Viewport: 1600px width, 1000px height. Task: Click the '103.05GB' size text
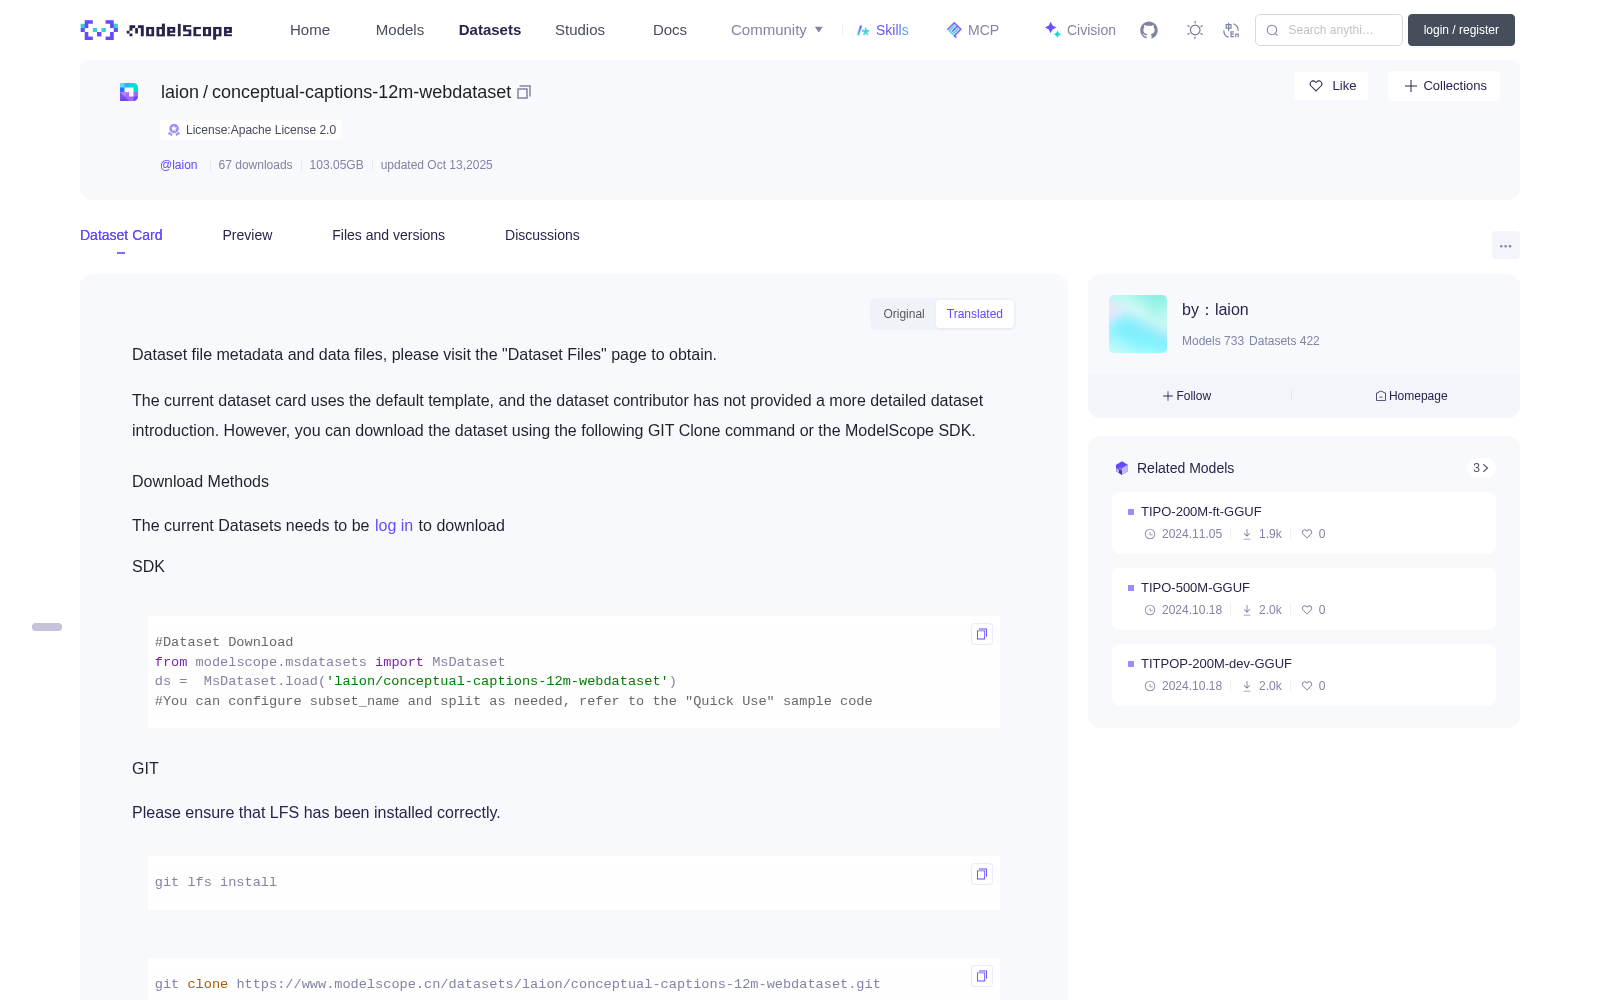(336, 165)
